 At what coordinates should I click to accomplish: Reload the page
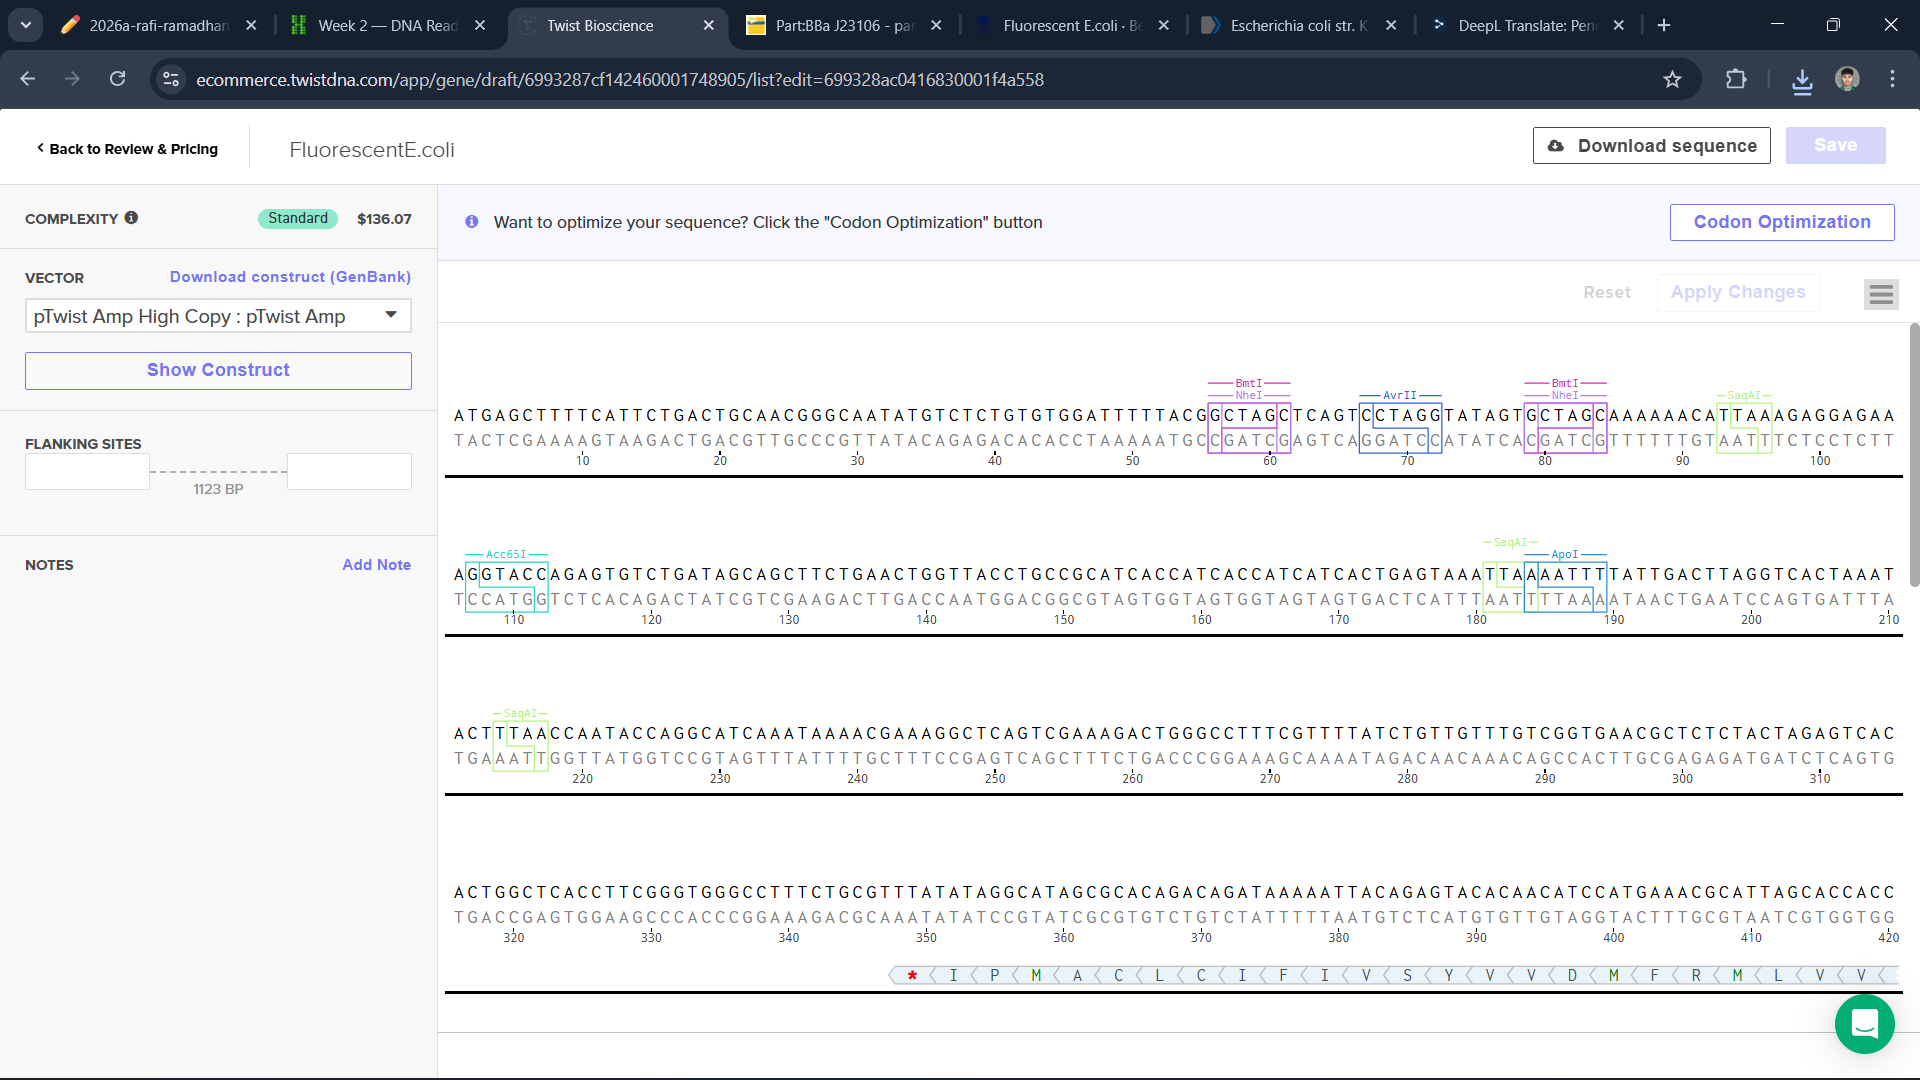117,79
